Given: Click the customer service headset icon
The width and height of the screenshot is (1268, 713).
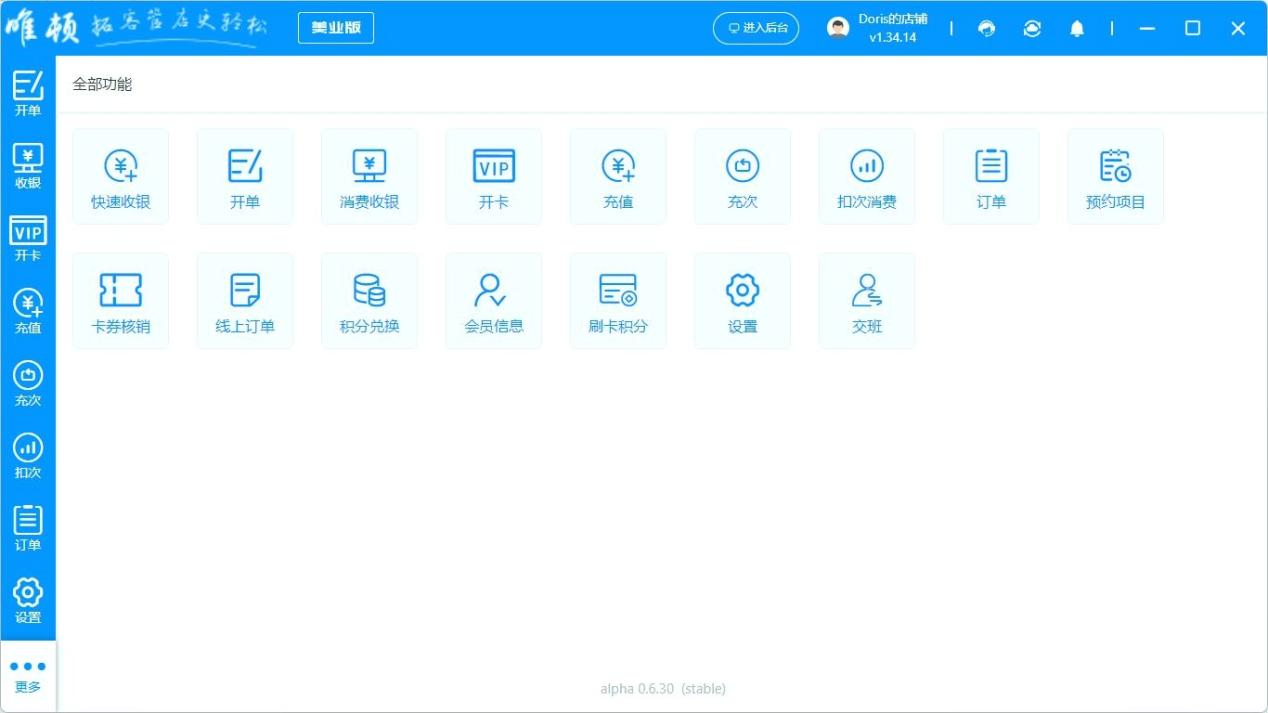Looking at the screenshot, I should pyautogui.click(x=986, y=28).
